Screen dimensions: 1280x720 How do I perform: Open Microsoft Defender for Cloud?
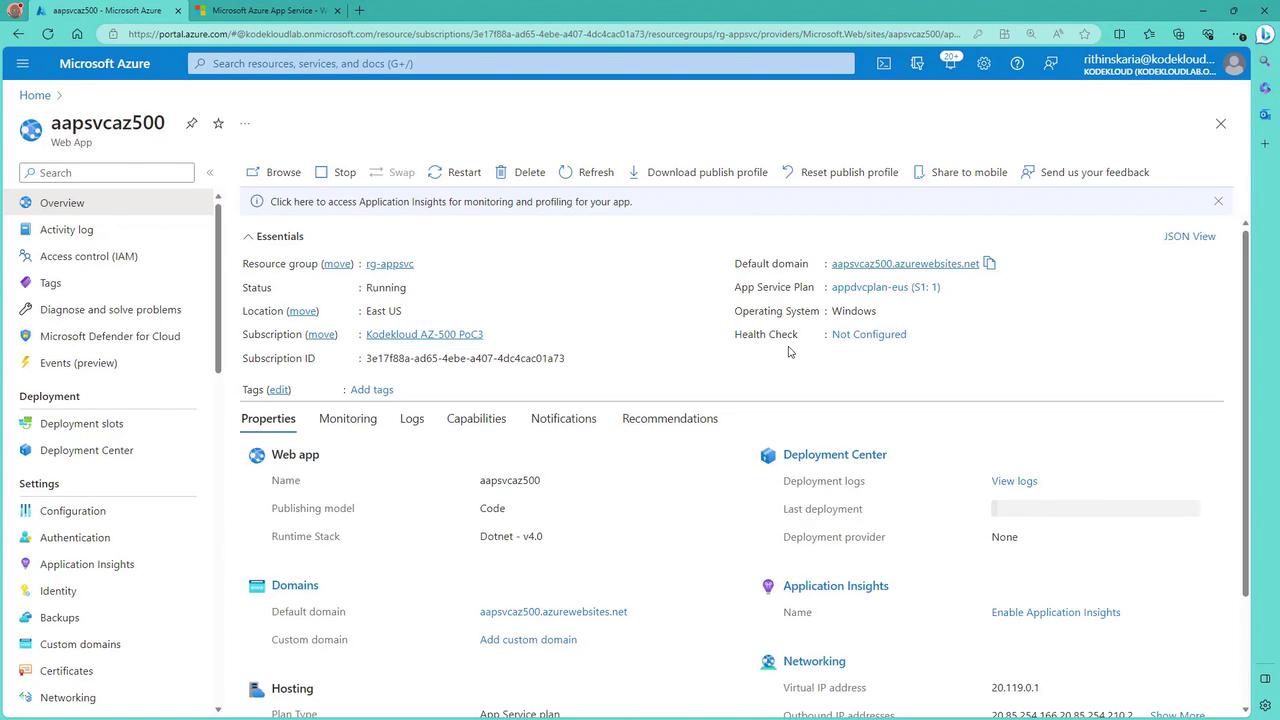[x=108, y=336]
